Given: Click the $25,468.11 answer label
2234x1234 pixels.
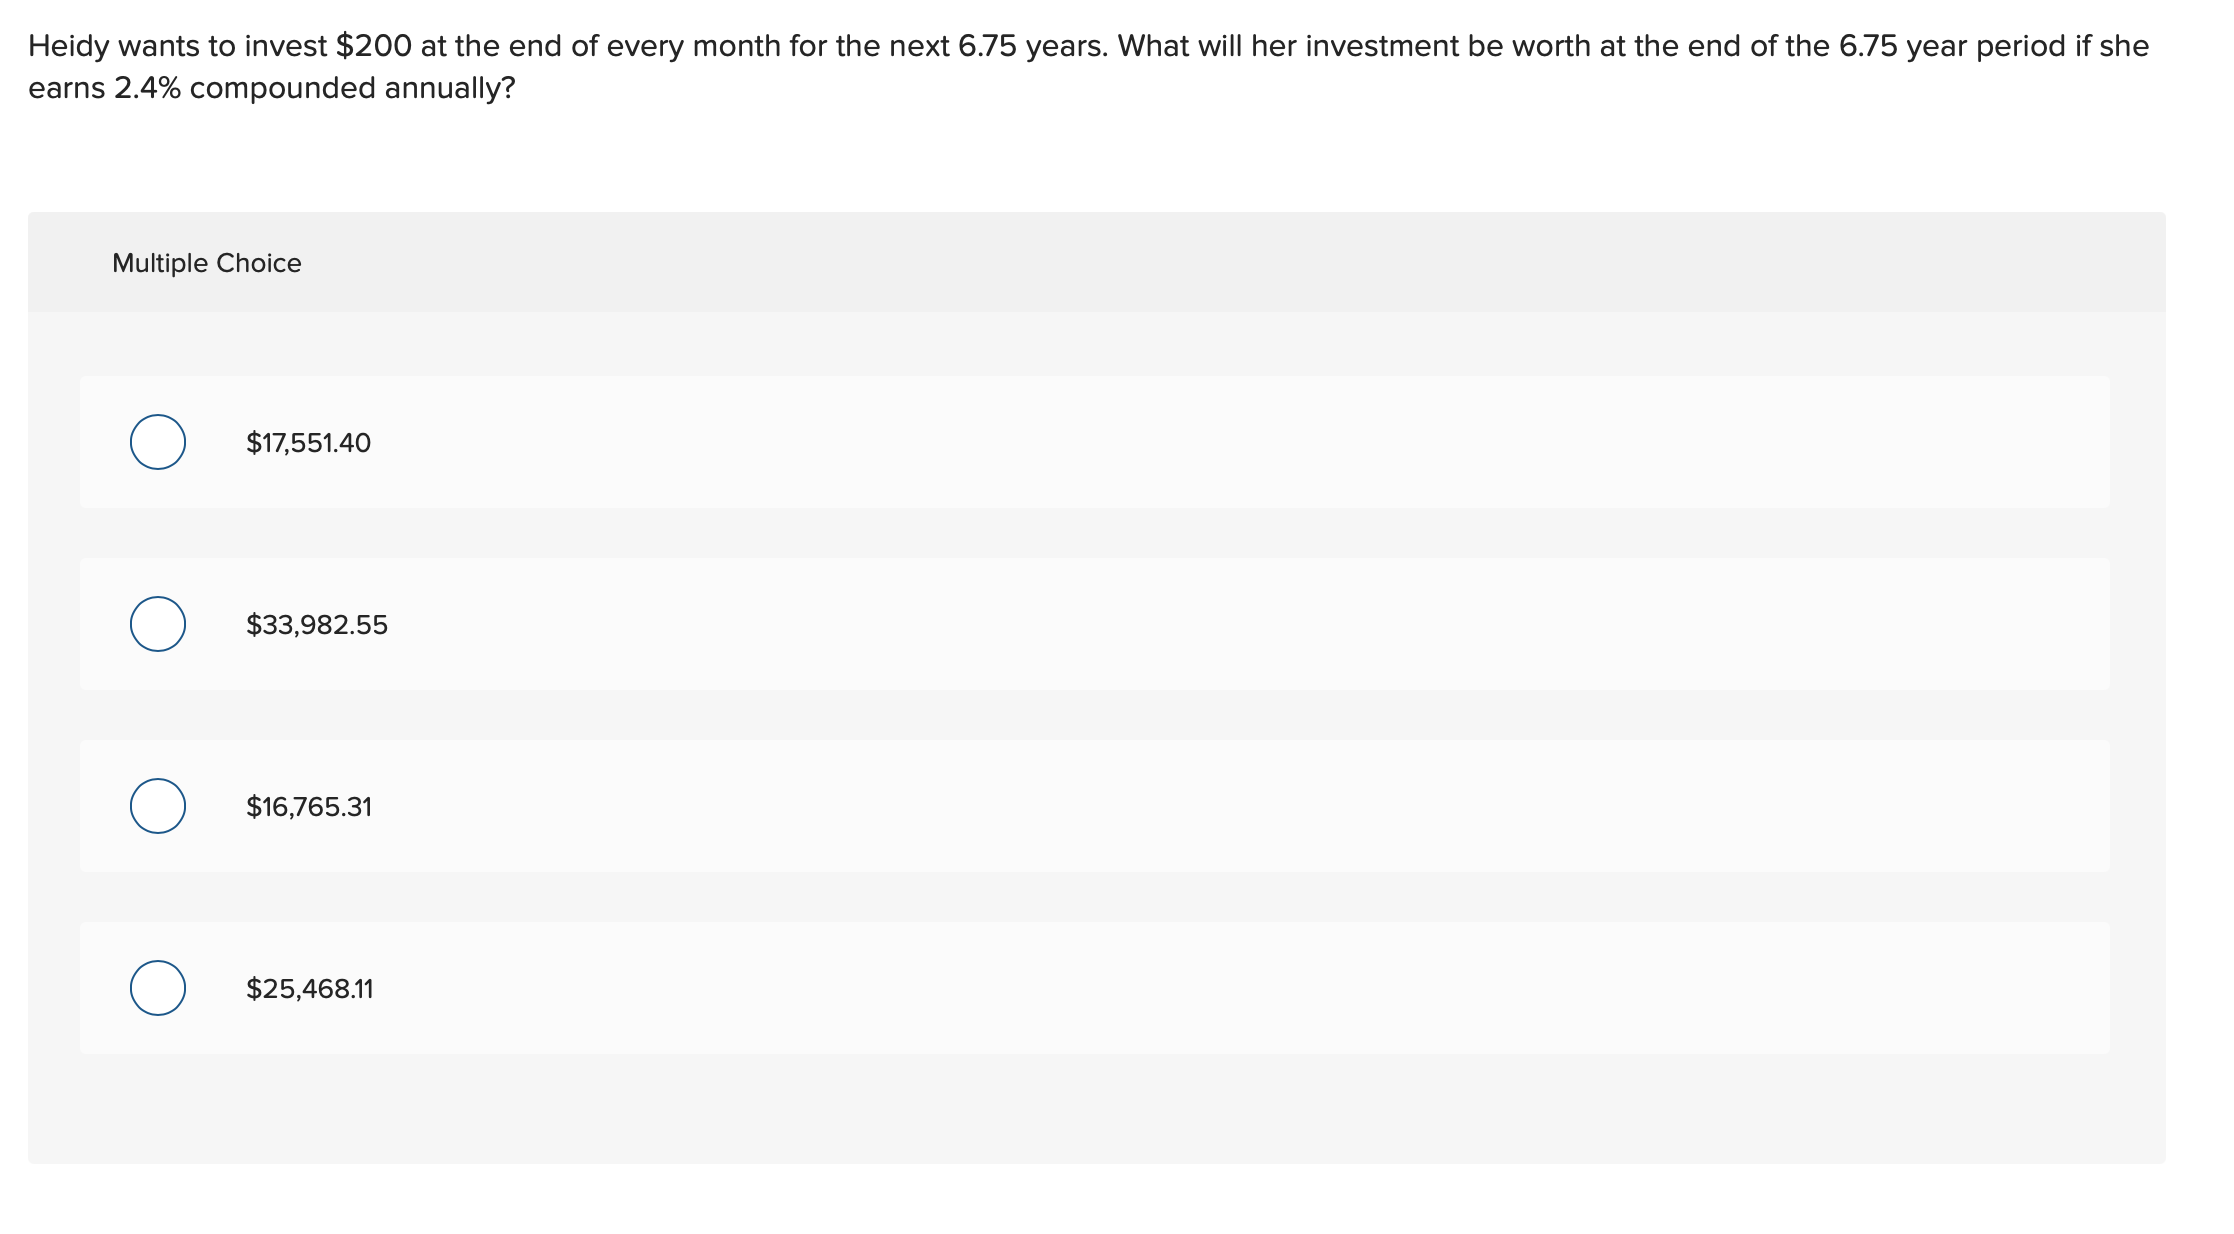Looking at the screenshot, I should click(310, 989).
